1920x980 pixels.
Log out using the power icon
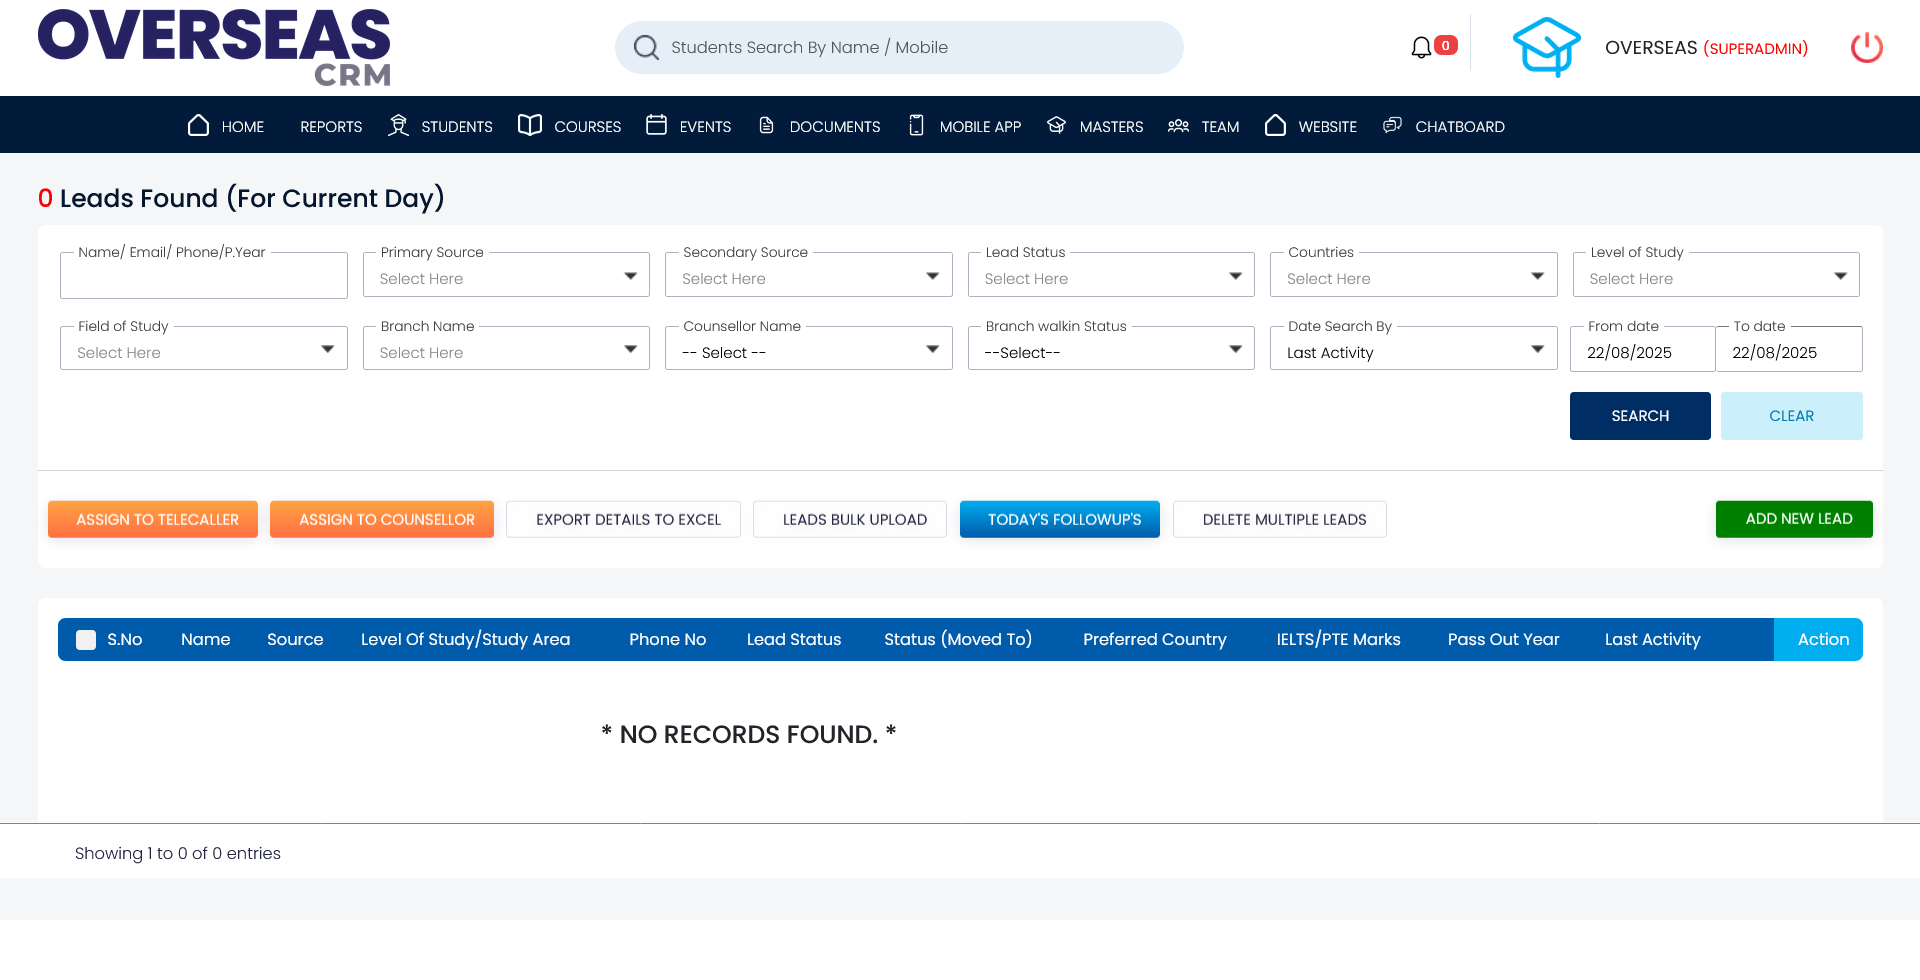tap(1866, 47)
